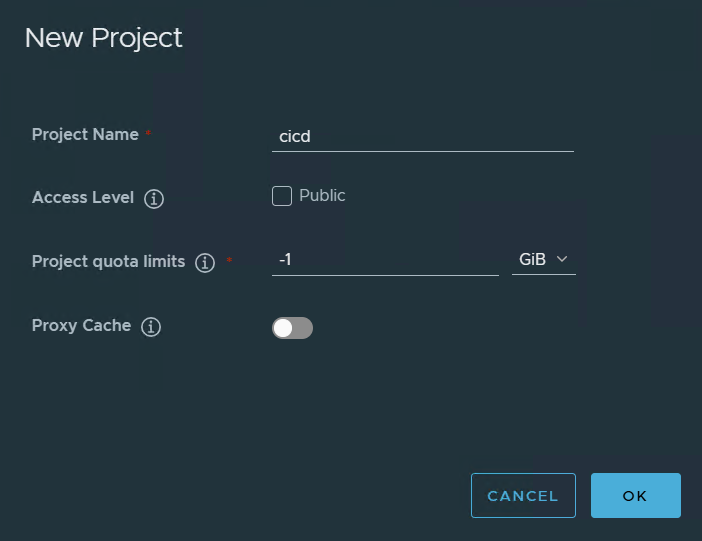Click the Project Name label

85,134
